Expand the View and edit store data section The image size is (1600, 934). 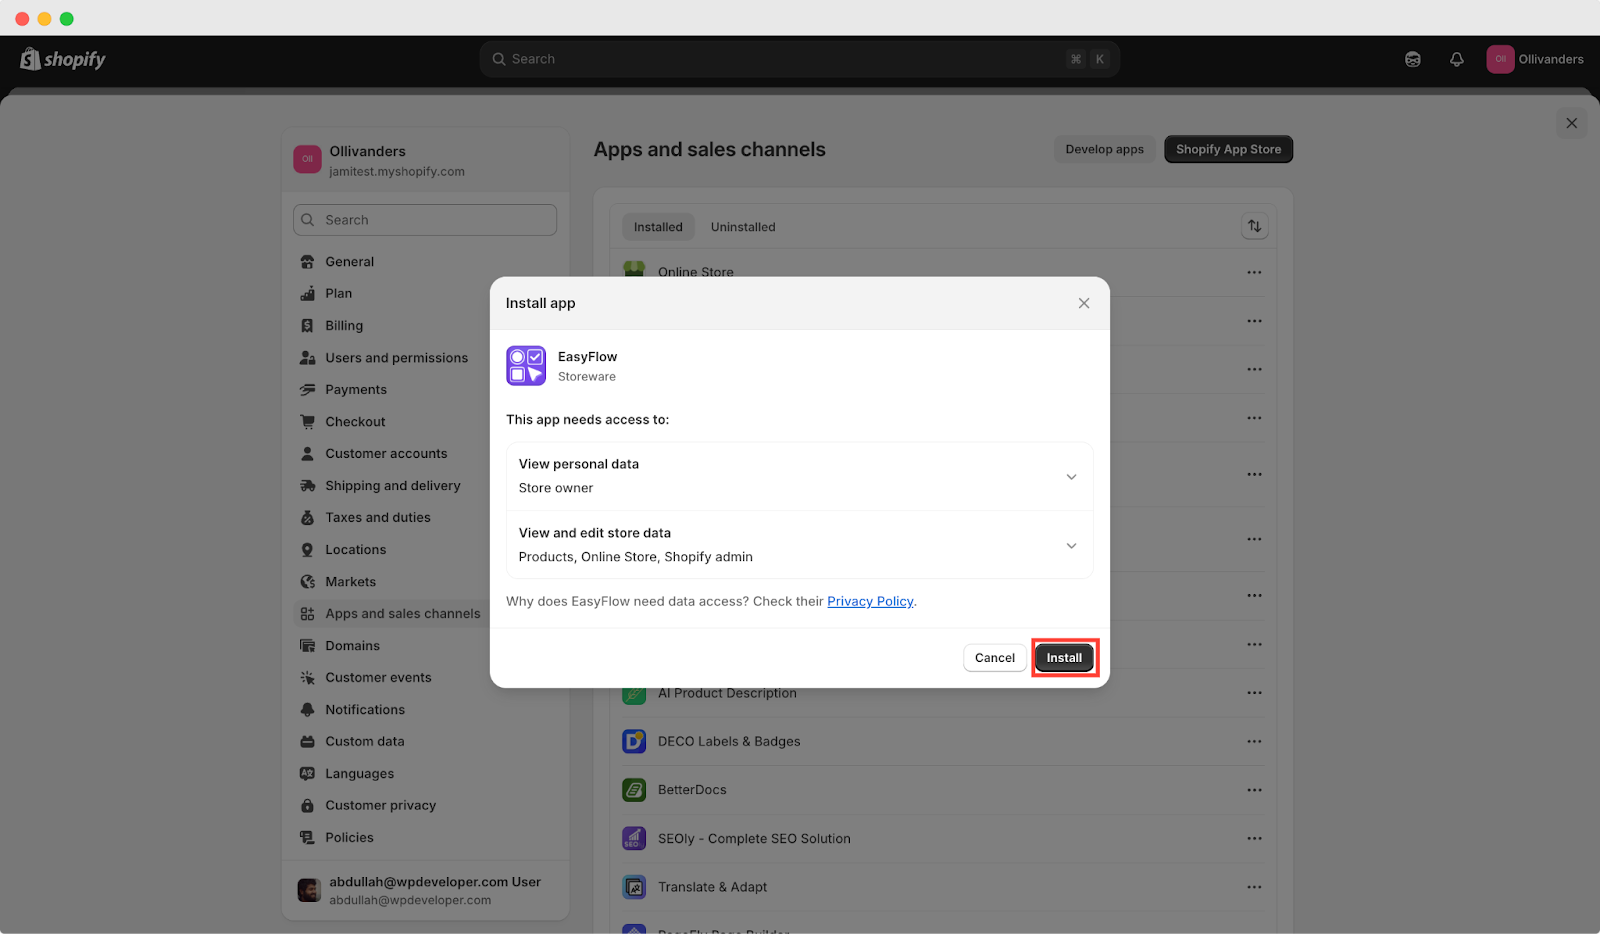point(799,545)
